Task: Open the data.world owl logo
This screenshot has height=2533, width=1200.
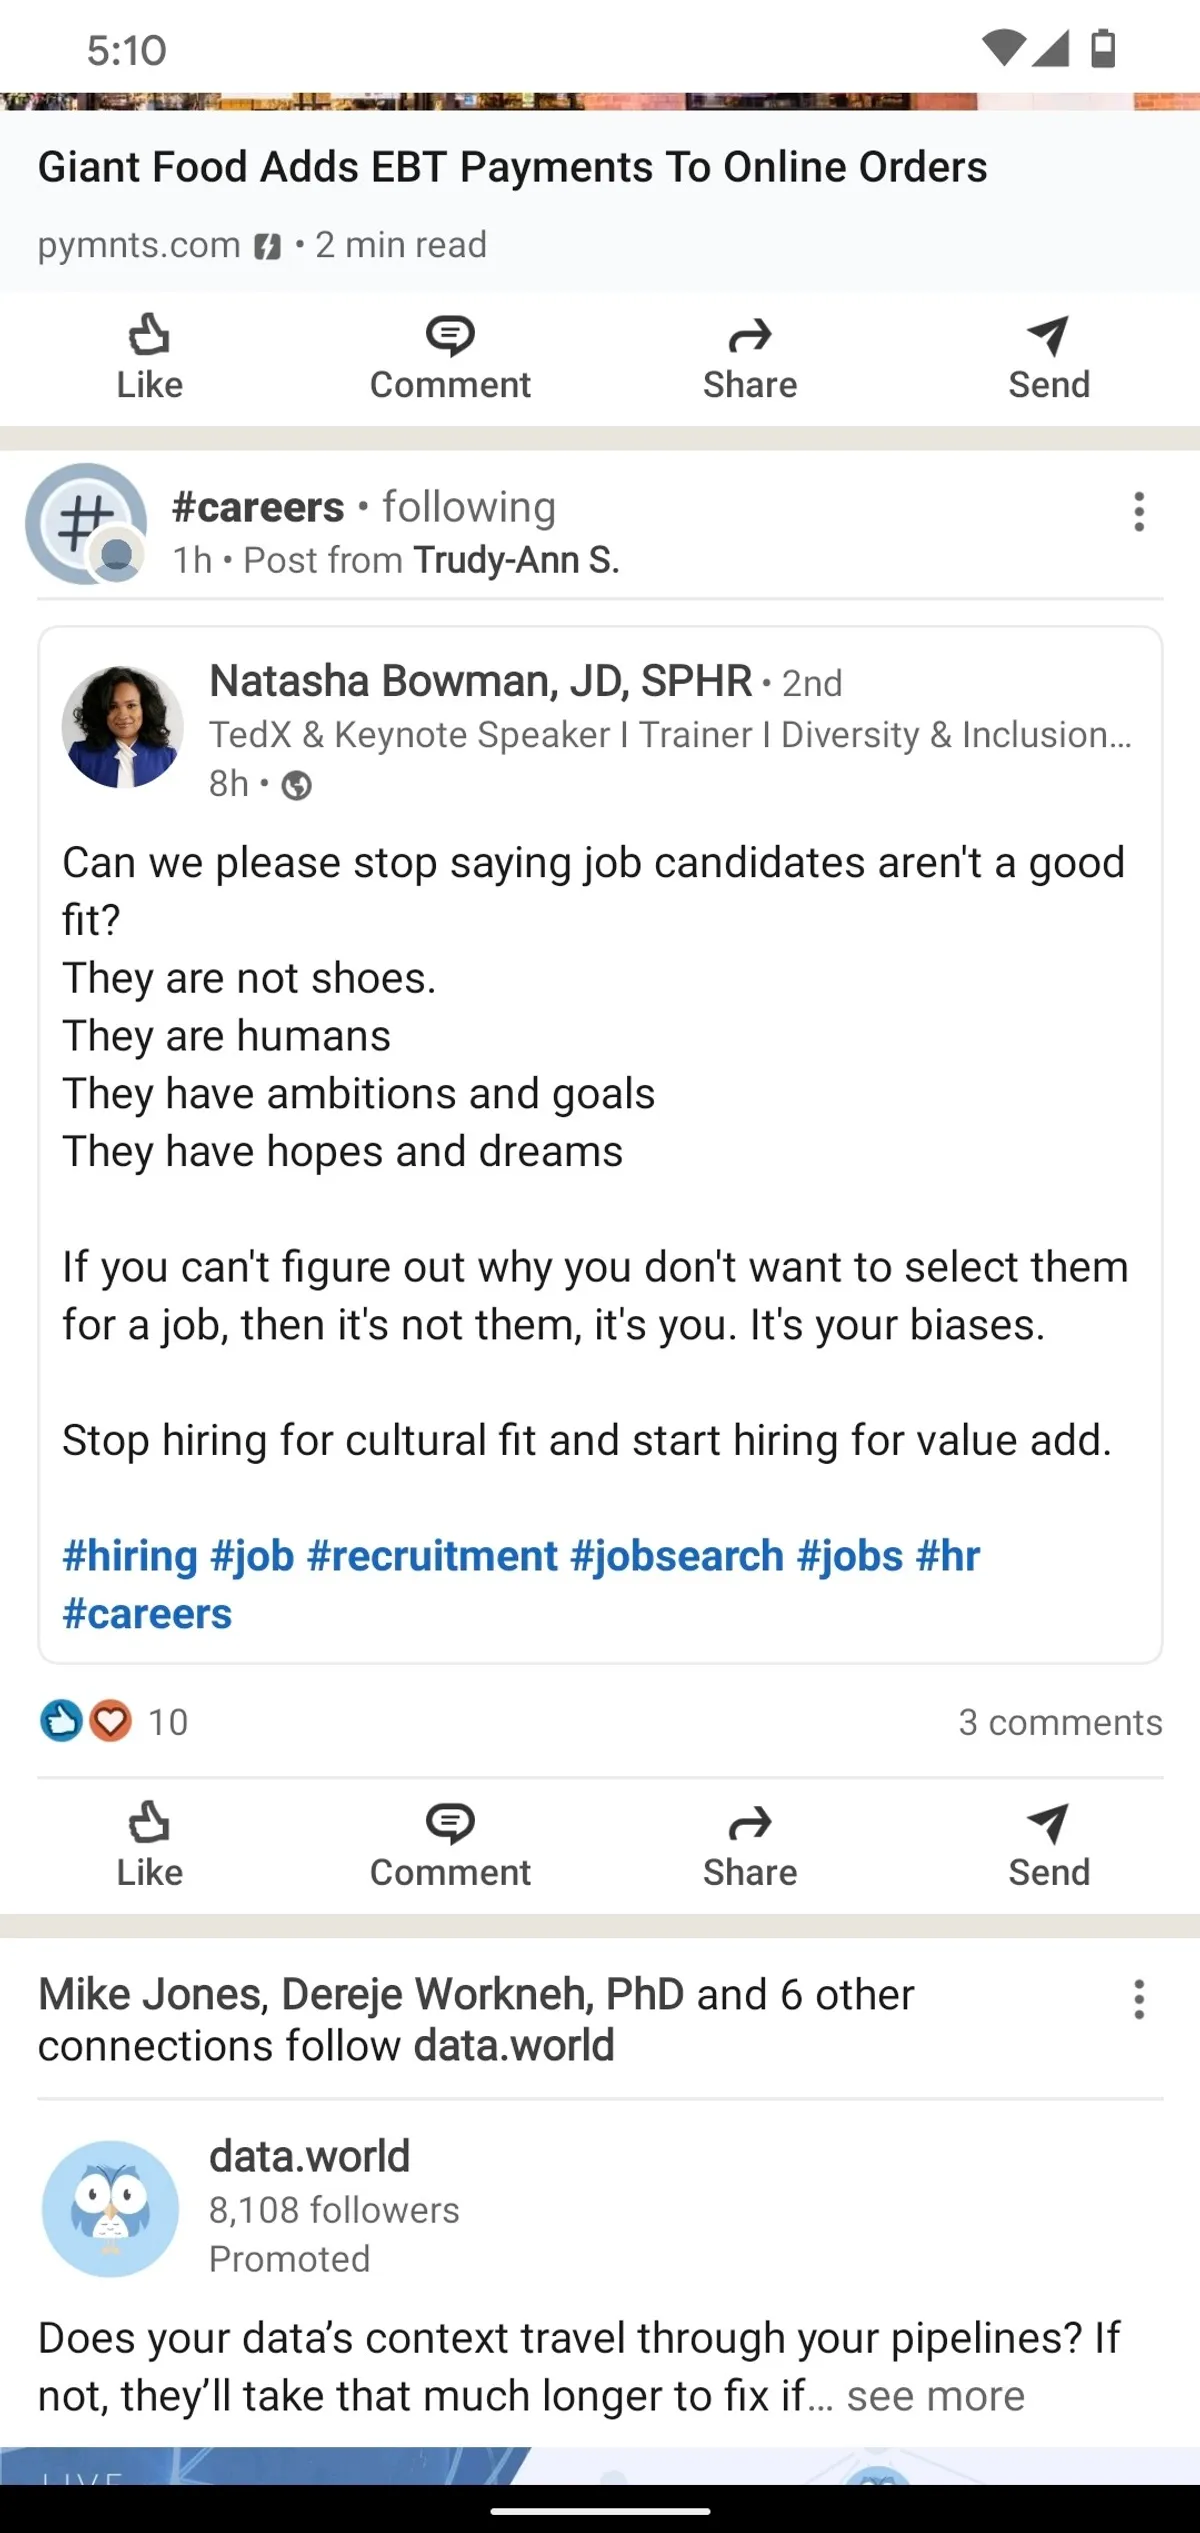Action: 110,2208
